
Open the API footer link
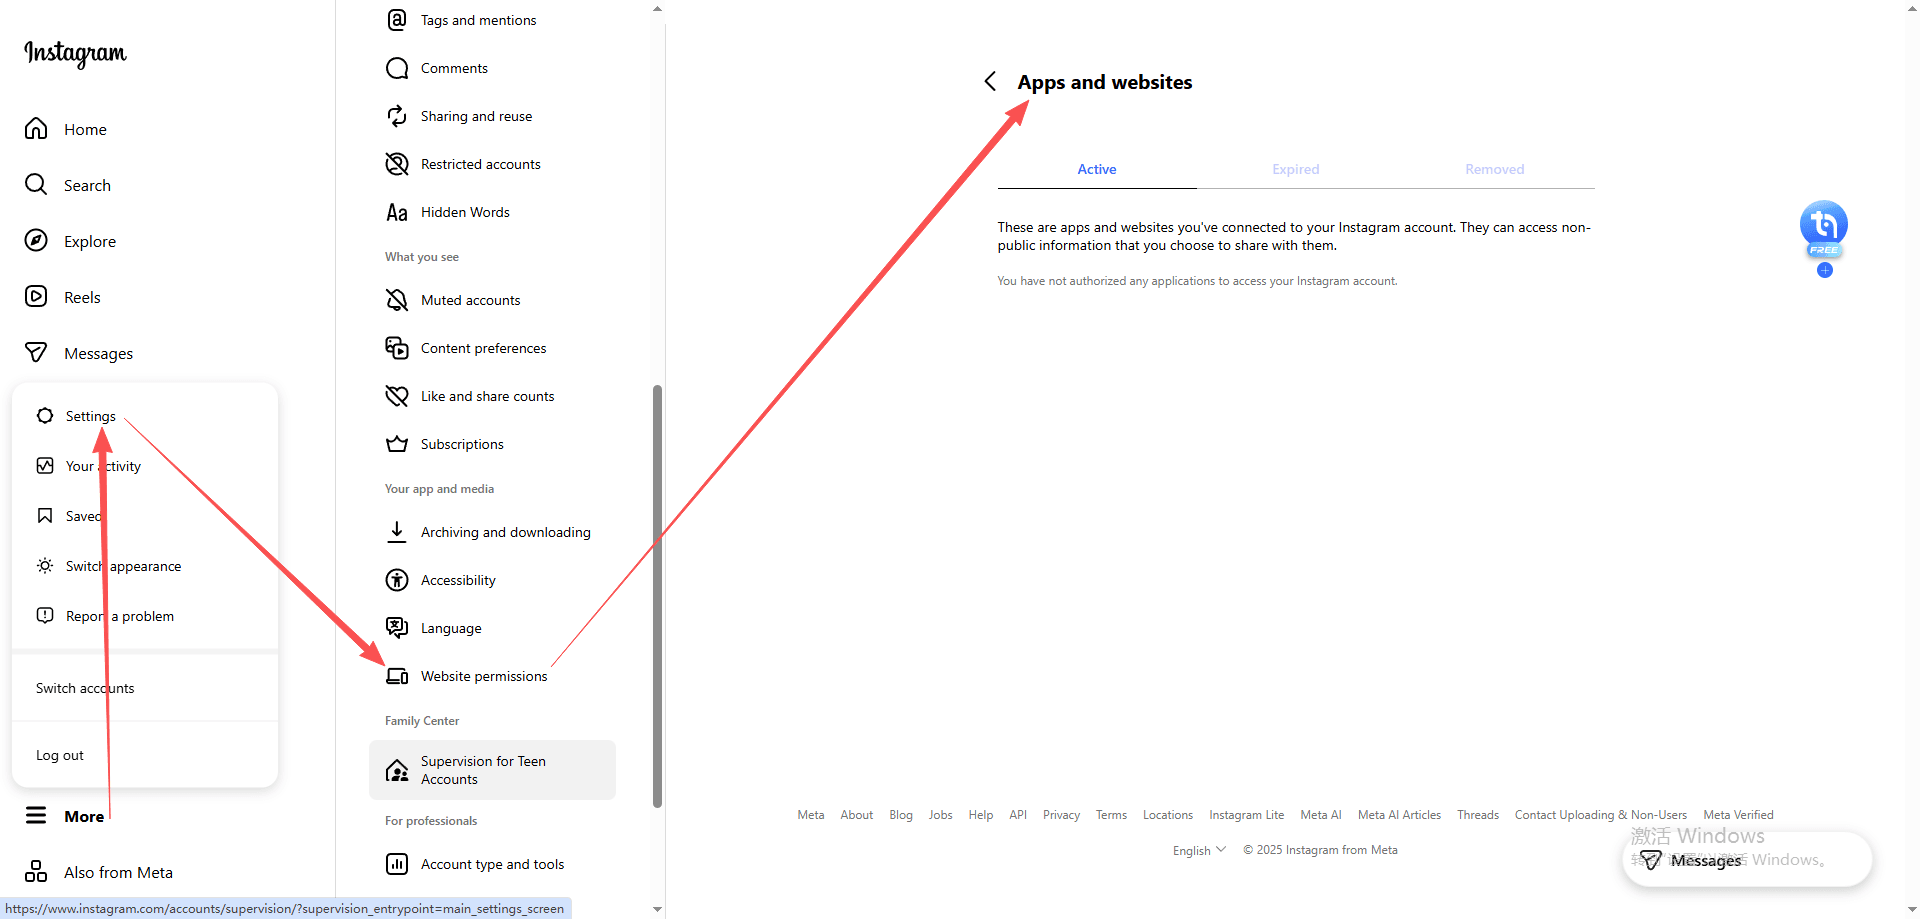coord(1018,815)
